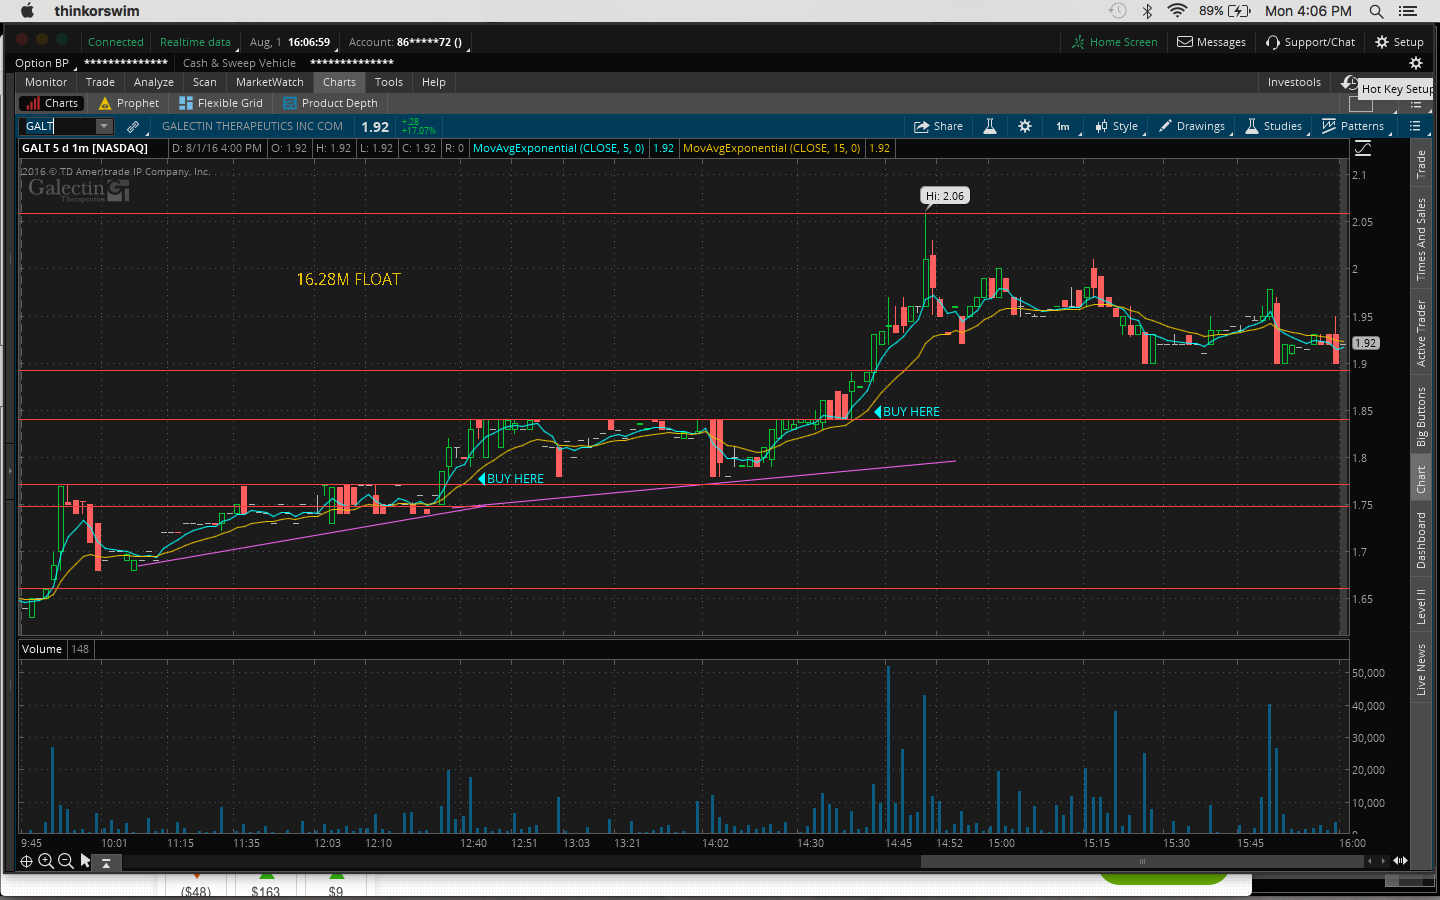Open the Product Depth view
1440x900 pixels.
tap(331, 103)
